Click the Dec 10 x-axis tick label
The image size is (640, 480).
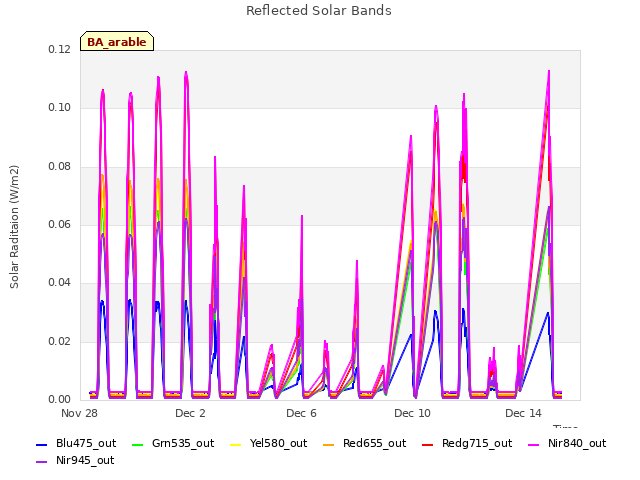pos(412,413)
